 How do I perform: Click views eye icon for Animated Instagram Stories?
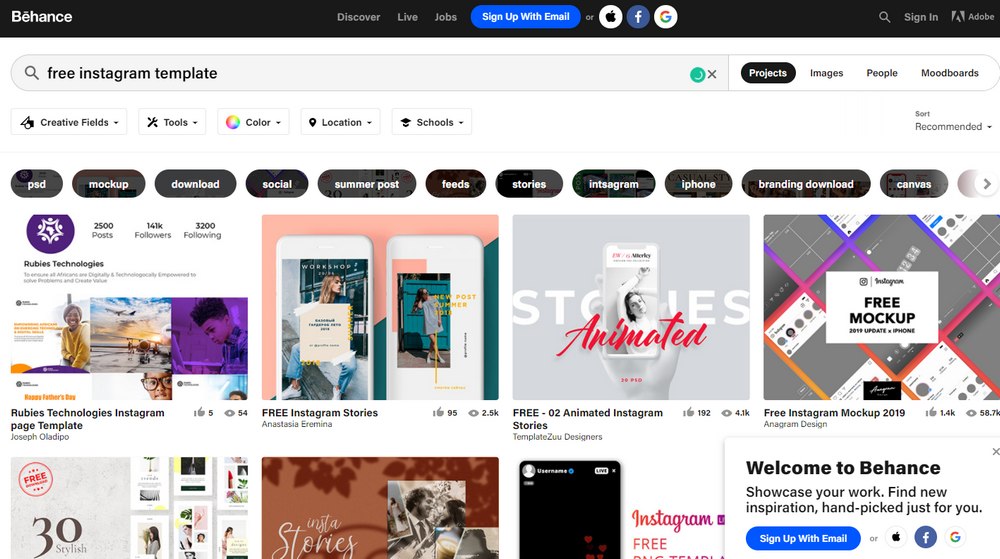point(726,413)
